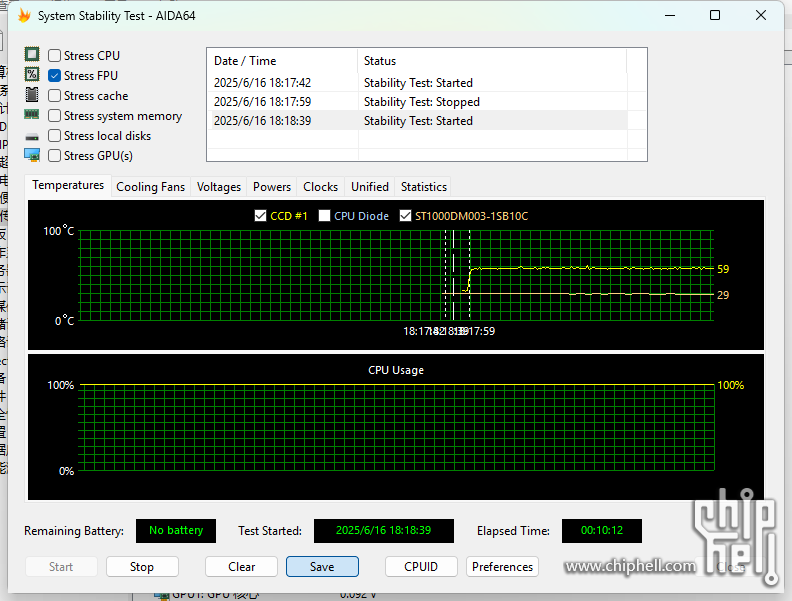Select the 18:18:39 Stability Test: Started log row
Image resolution: width=792 pixels, height=601 pixels.
[x=417, y=121]
